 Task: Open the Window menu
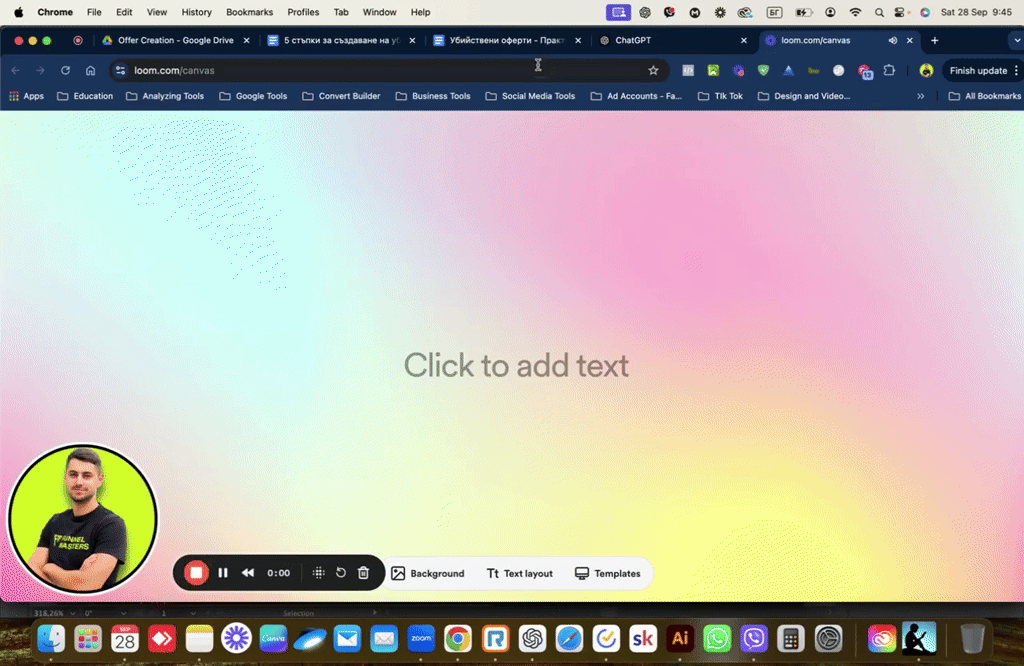click(379, 12)
